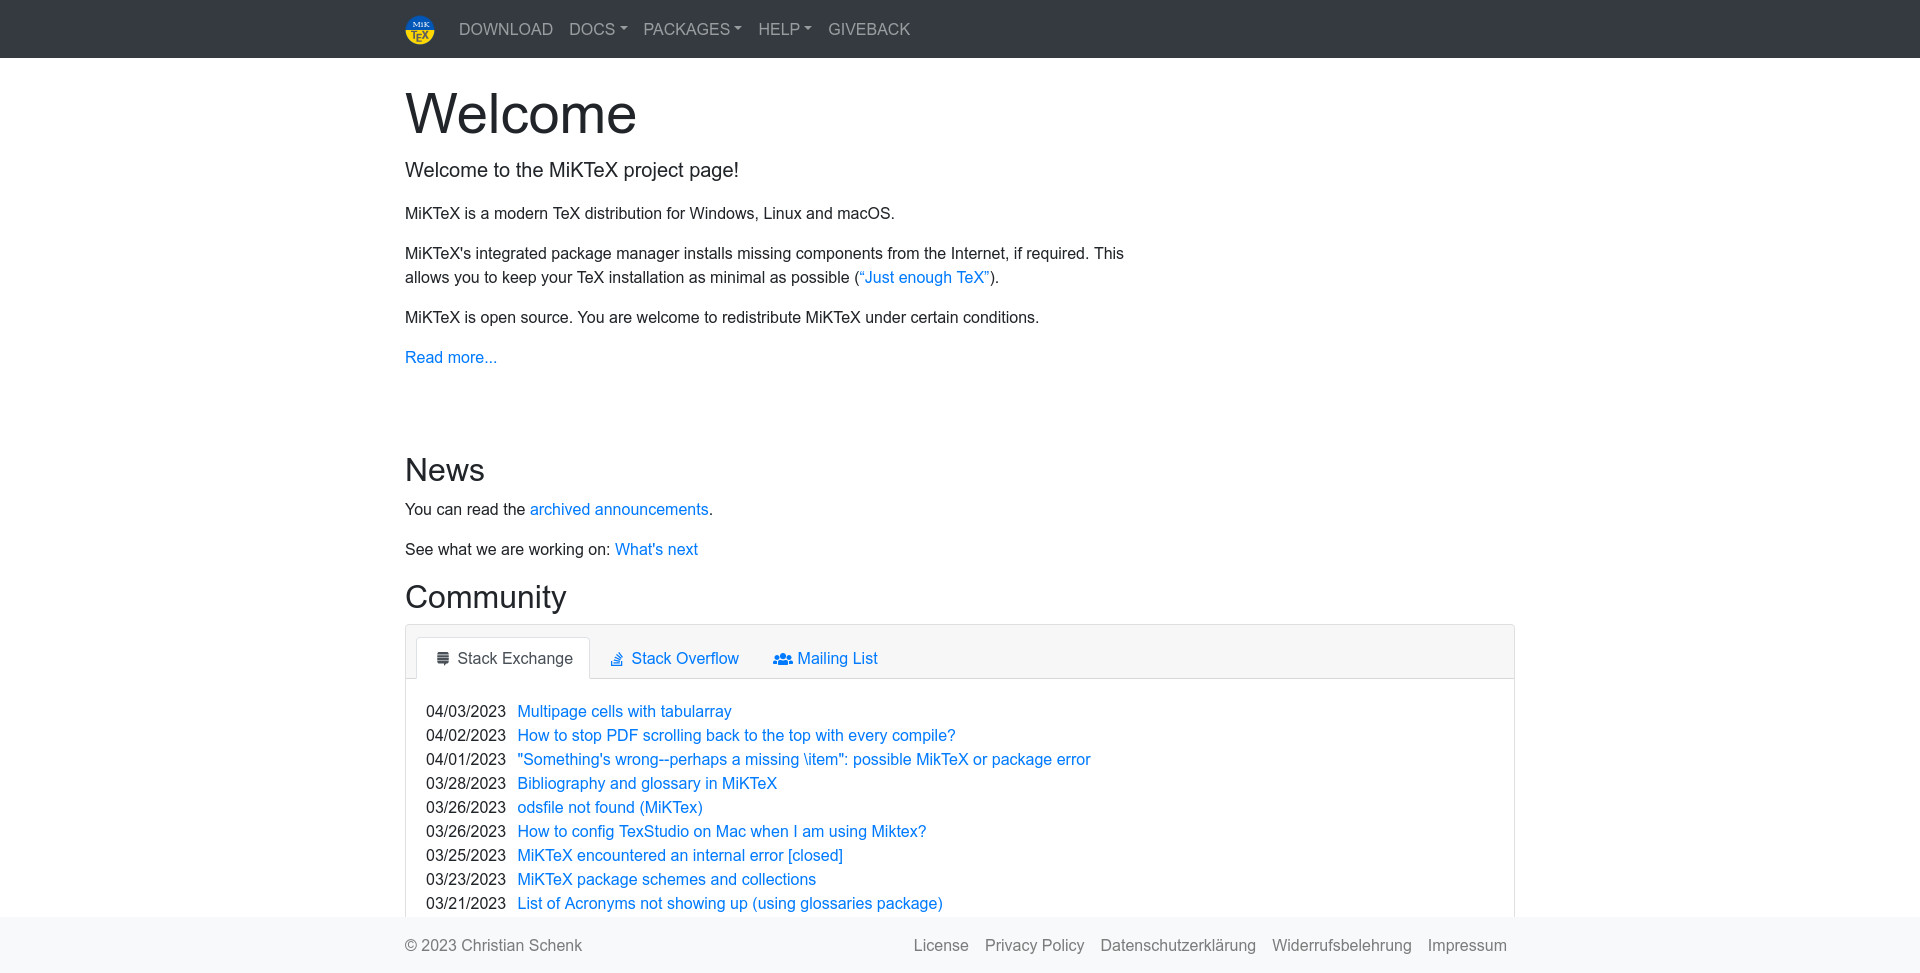Click the Mailing List people icon

point(782,659)
